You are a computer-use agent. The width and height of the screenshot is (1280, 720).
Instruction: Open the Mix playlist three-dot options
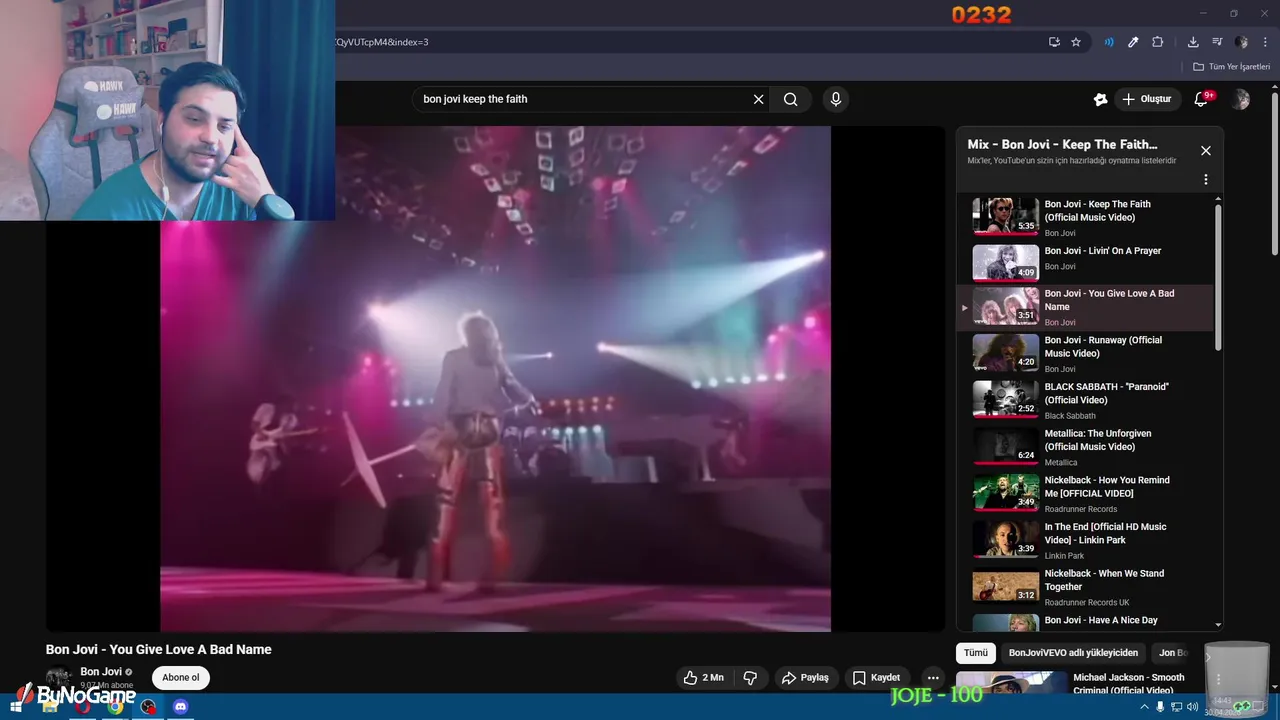coord(1205,180)
